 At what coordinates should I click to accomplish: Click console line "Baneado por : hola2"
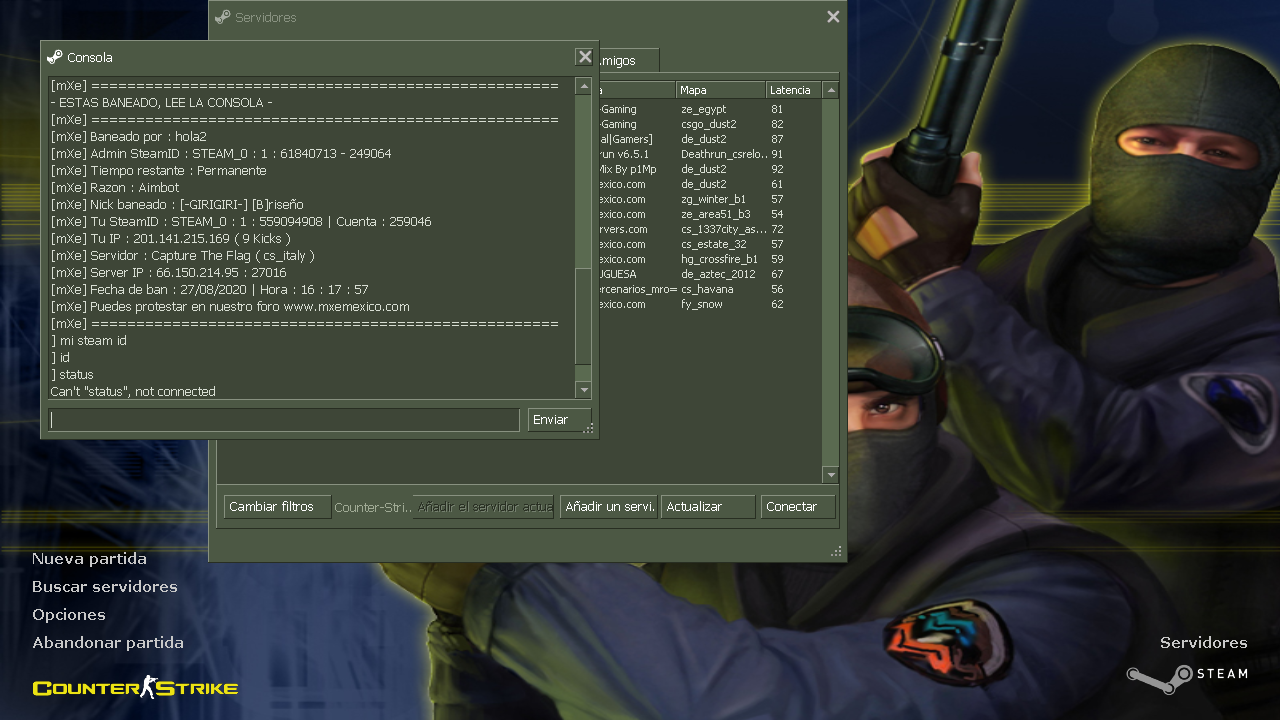128,137
